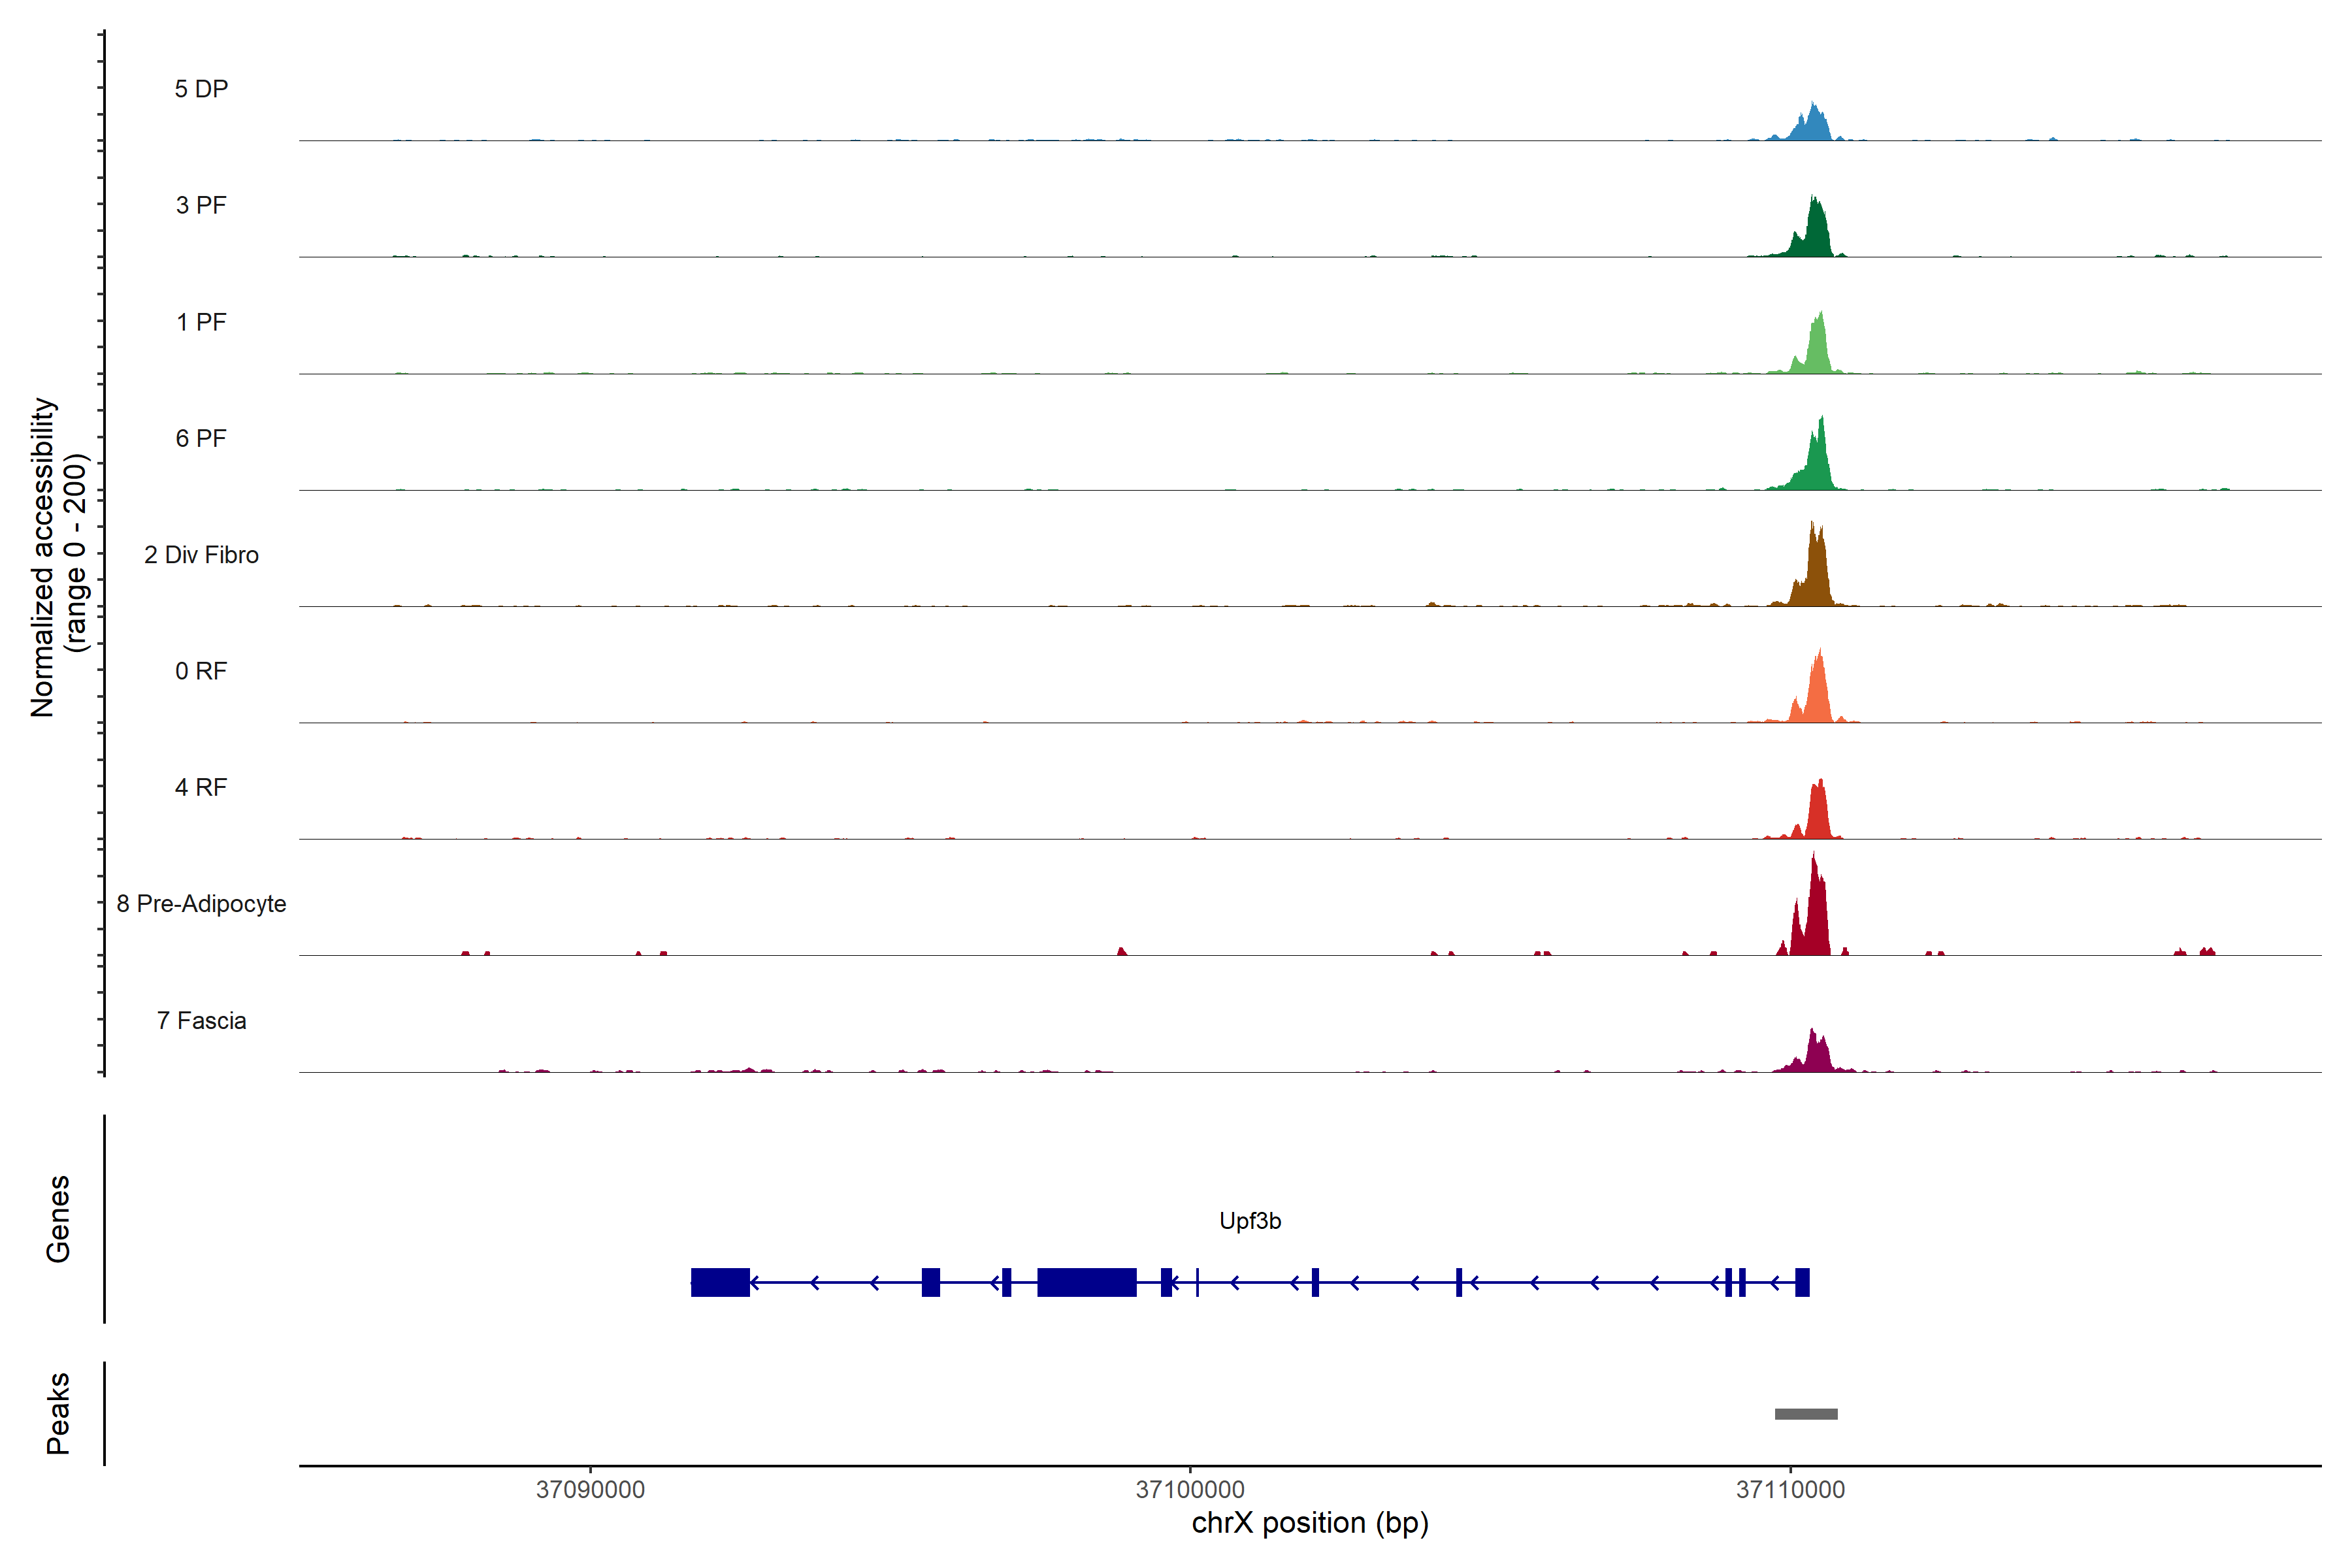Select the 2 Div Fibro label

point(201,555)
